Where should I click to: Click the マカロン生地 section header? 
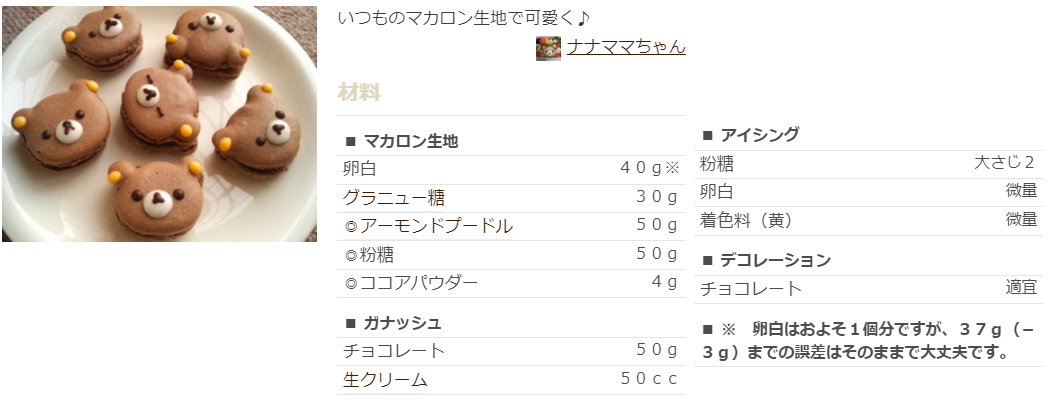point(401,141)
